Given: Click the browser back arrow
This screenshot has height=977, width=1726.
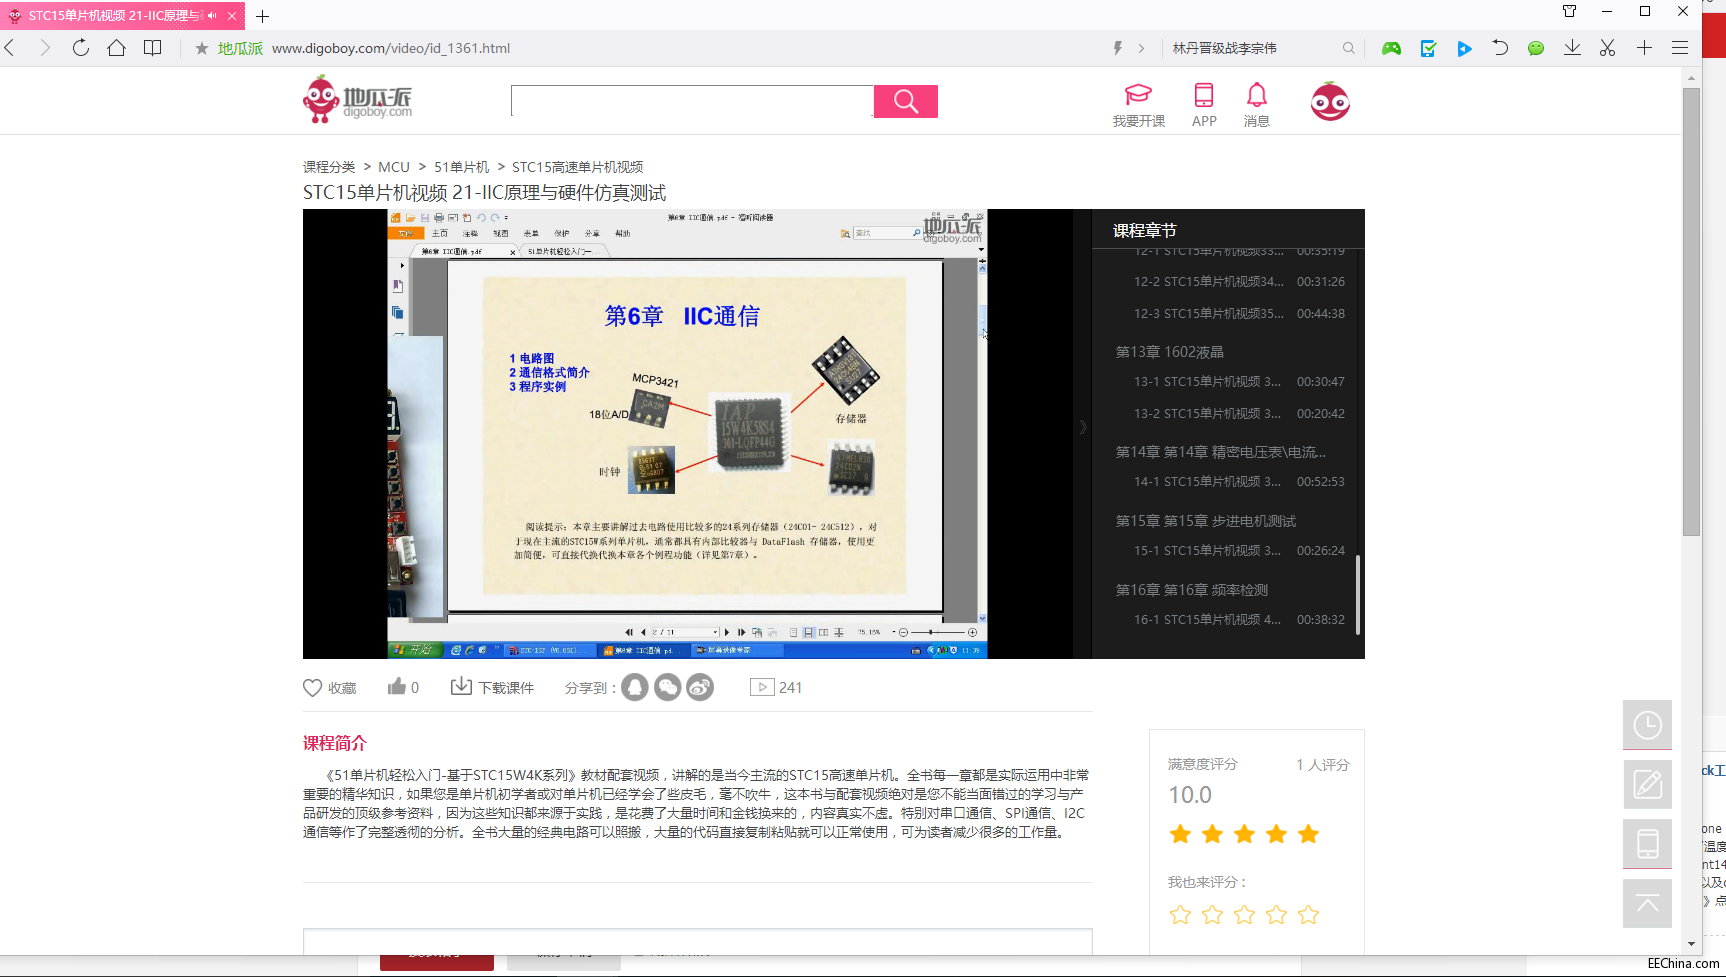Looking at the screenshot, I should pos(11,48).
